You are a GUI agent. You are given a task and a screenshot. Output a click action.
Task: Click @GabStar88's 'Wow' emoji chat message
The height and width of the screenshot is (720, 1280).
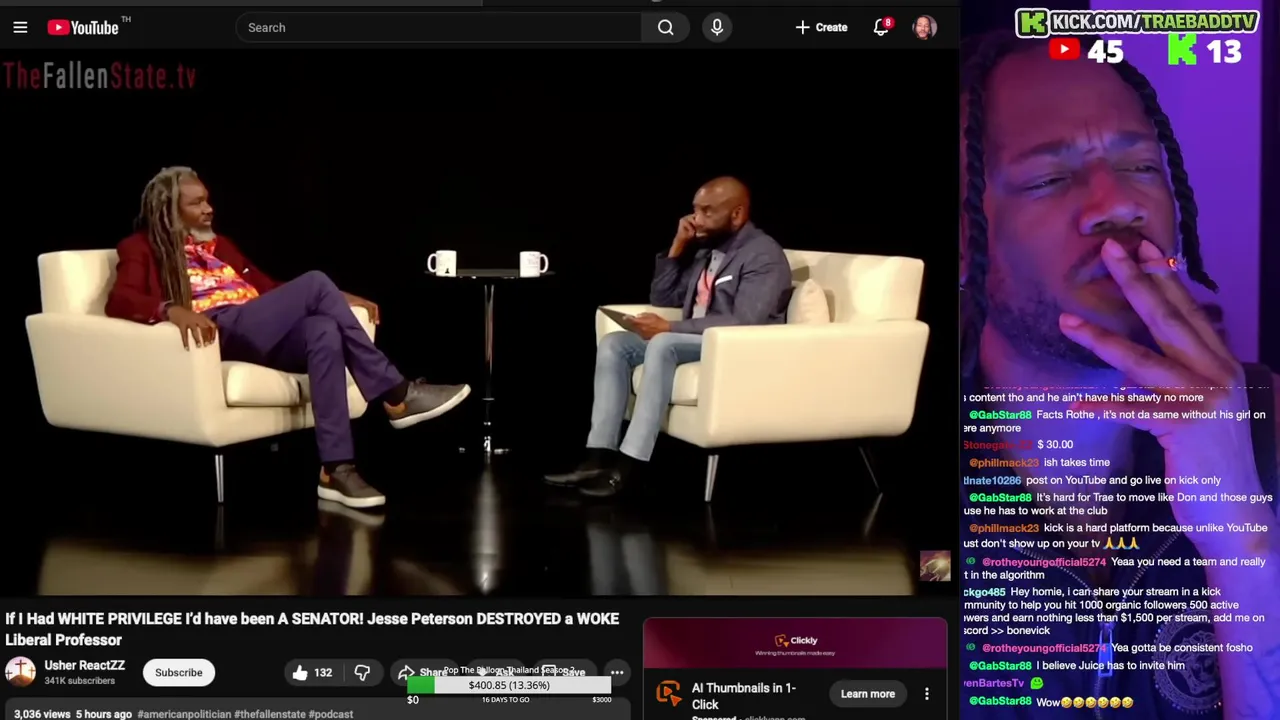(1050, 701)
